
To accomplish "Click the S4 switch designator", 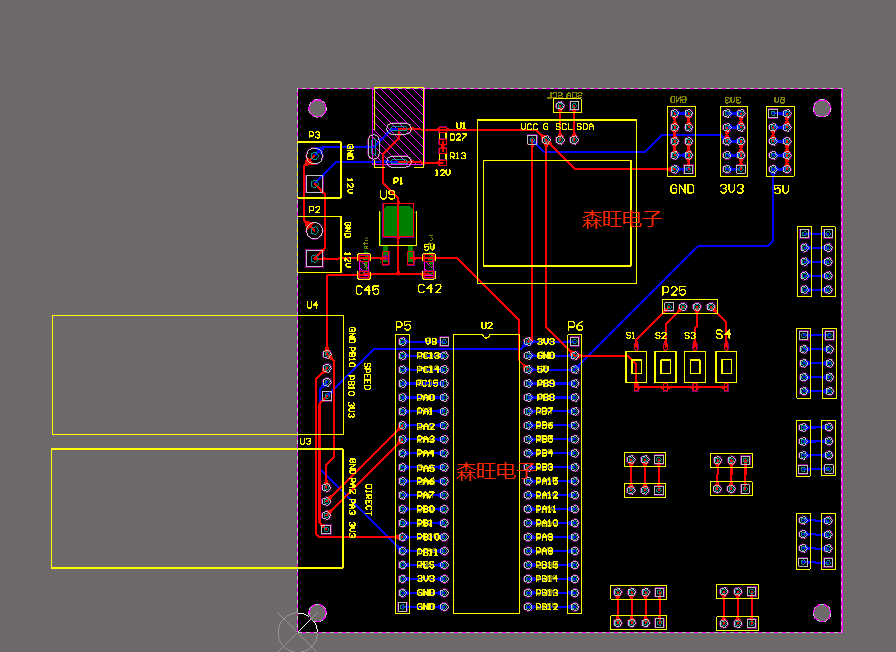I will pos(723,334).
